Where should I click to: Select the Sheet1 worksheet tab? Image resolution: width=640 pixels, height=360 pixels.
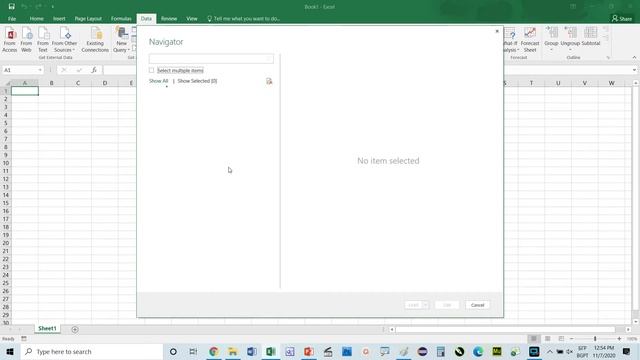point(47,329)
